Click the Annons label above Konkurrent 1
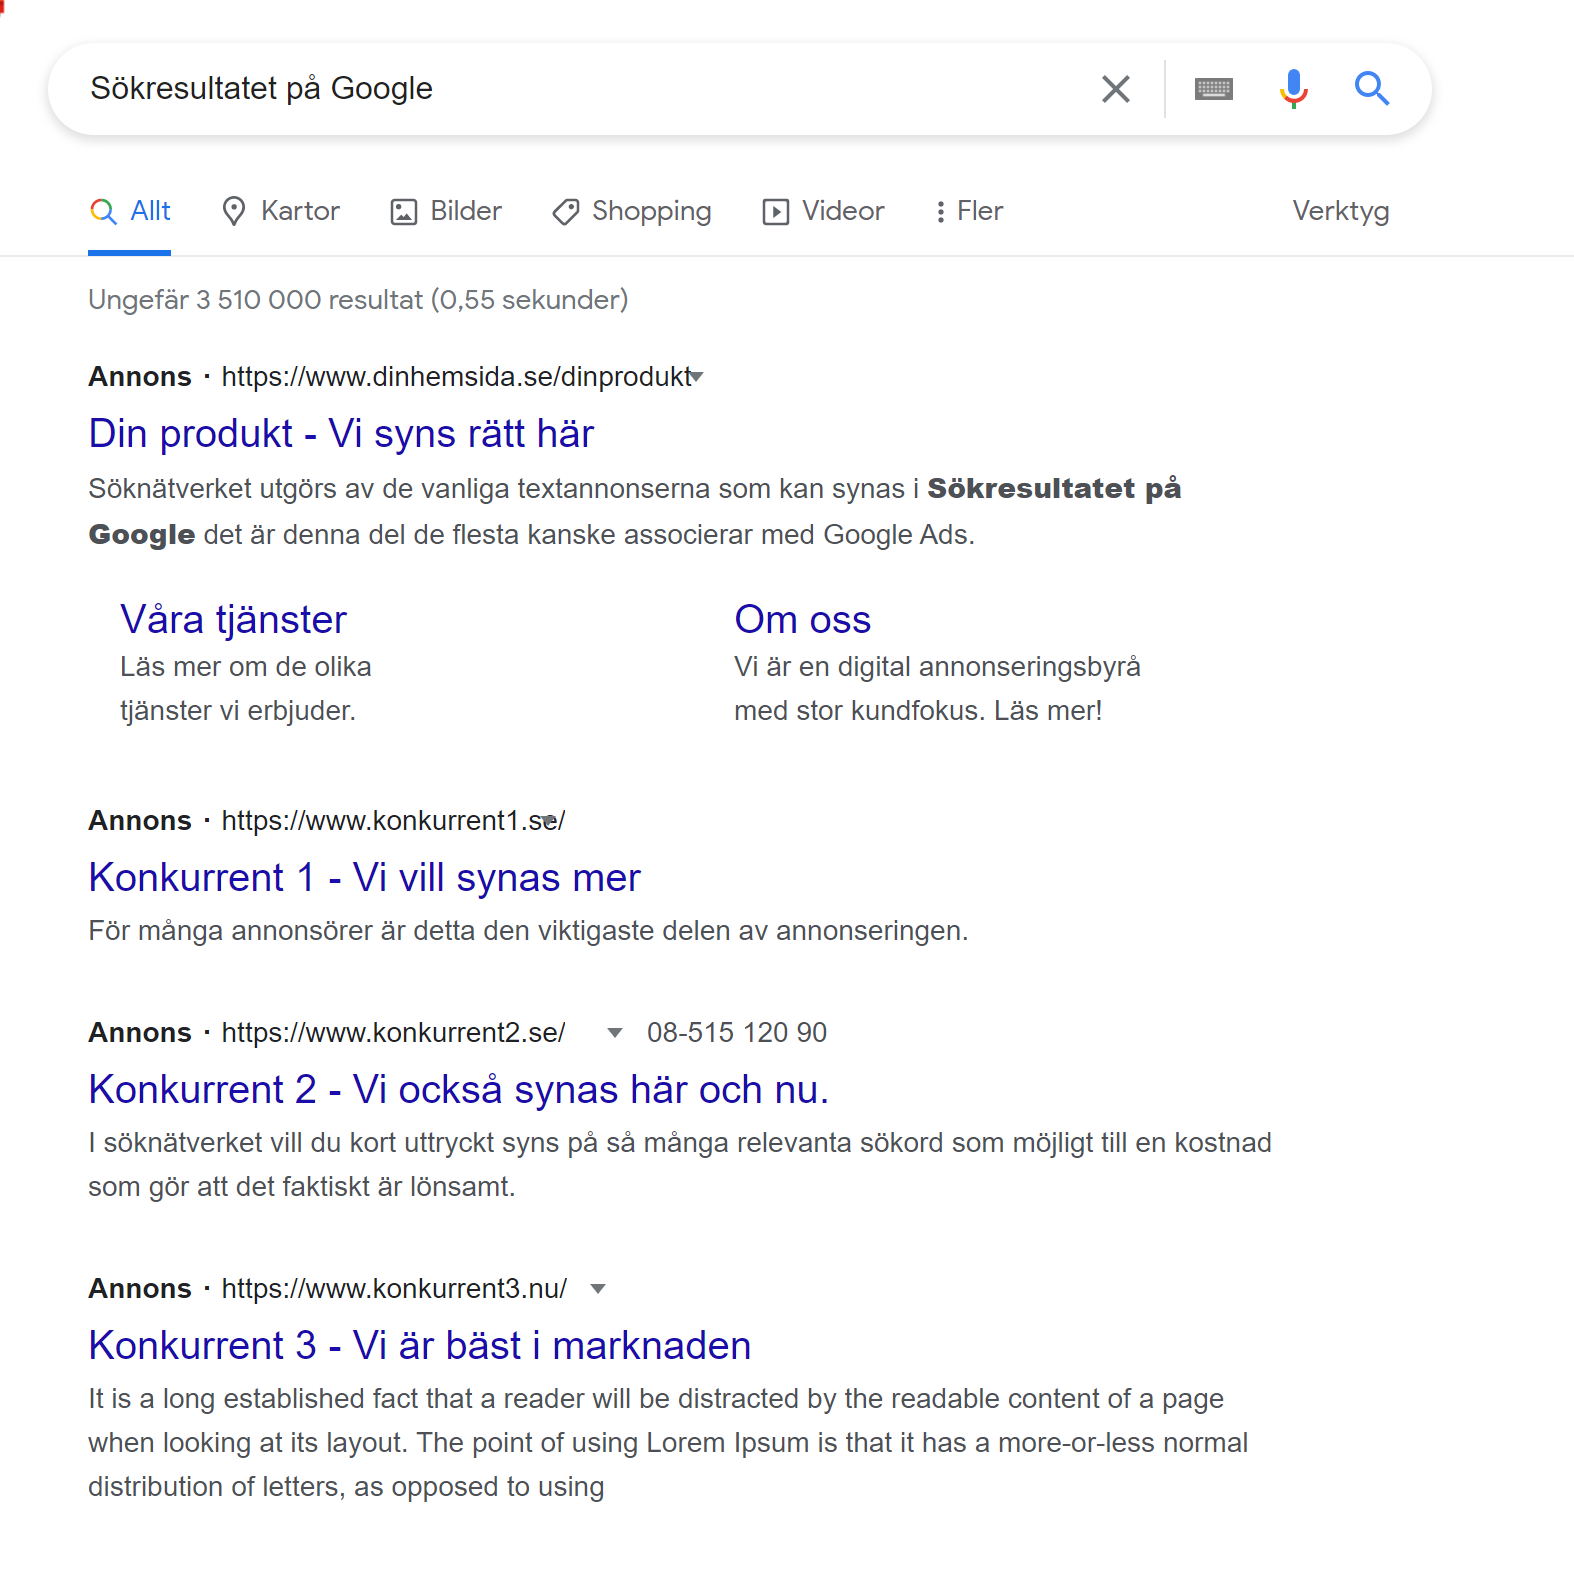Image resolution: width=1574 pixels, height=1589 pixels. pos(140,821)
